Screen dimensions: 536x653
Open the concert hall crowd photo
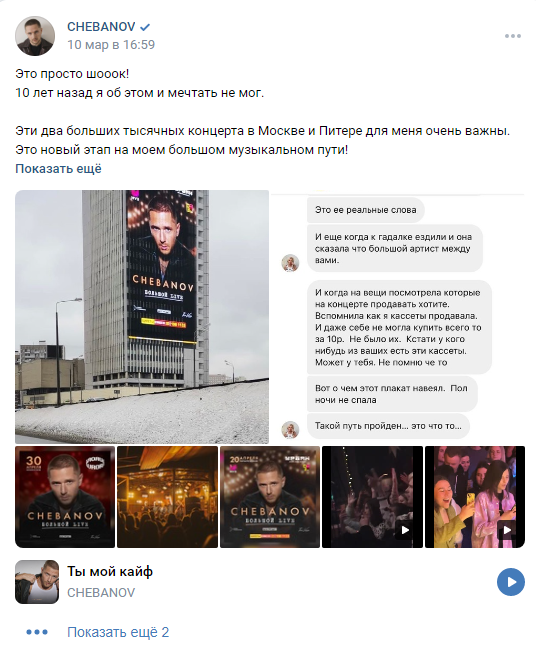(x=167, y=497)
